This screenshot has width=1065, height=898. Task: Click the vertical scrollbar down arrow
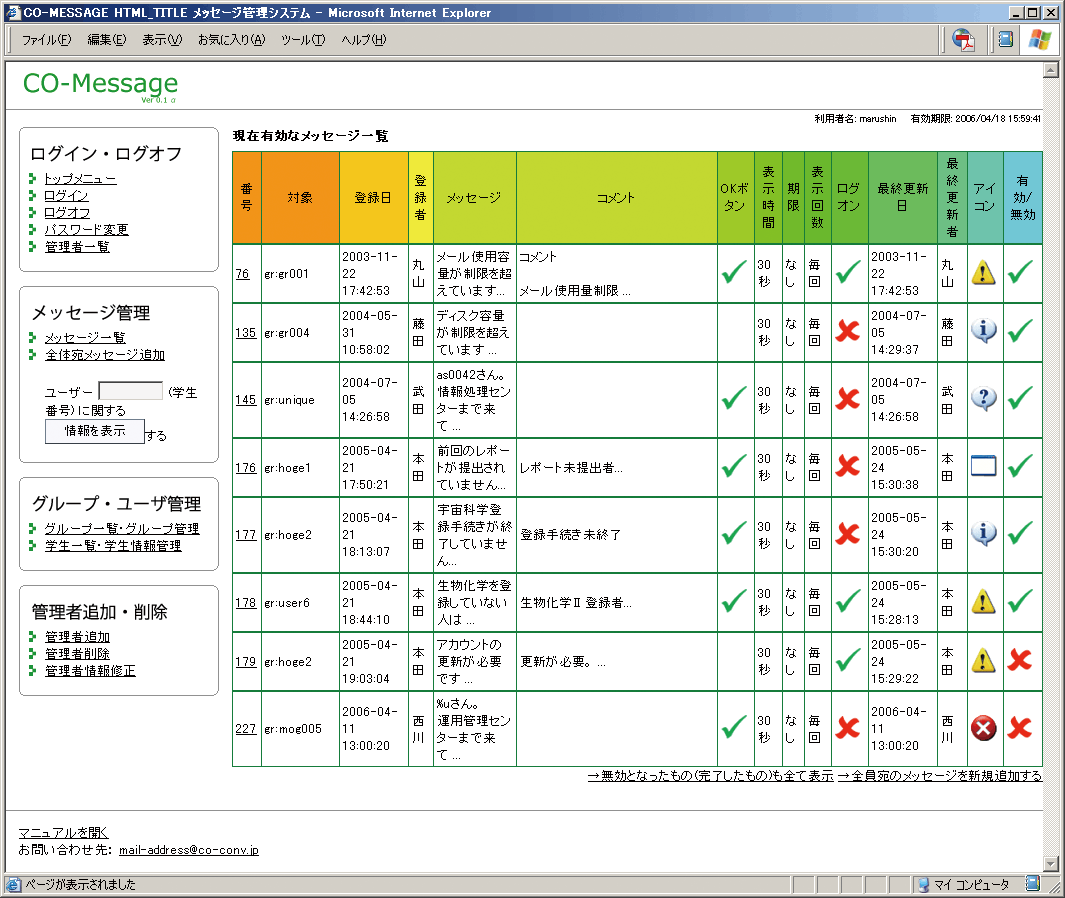(1050, 863)
